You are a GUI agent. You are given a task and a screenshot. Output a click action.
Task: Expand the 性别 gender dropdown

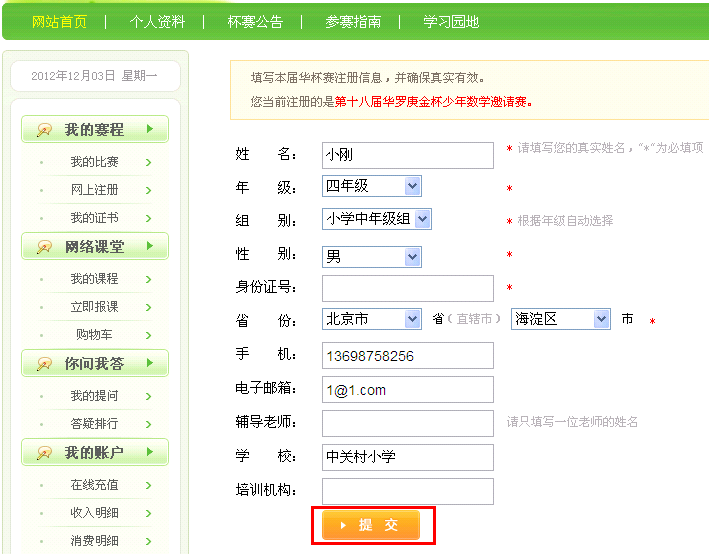tap(412, 257)
